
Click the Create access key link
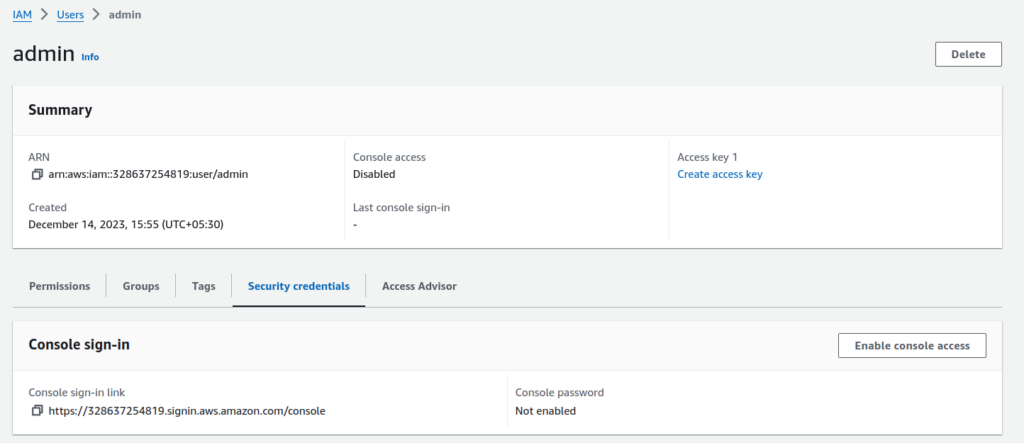(719, 174)
